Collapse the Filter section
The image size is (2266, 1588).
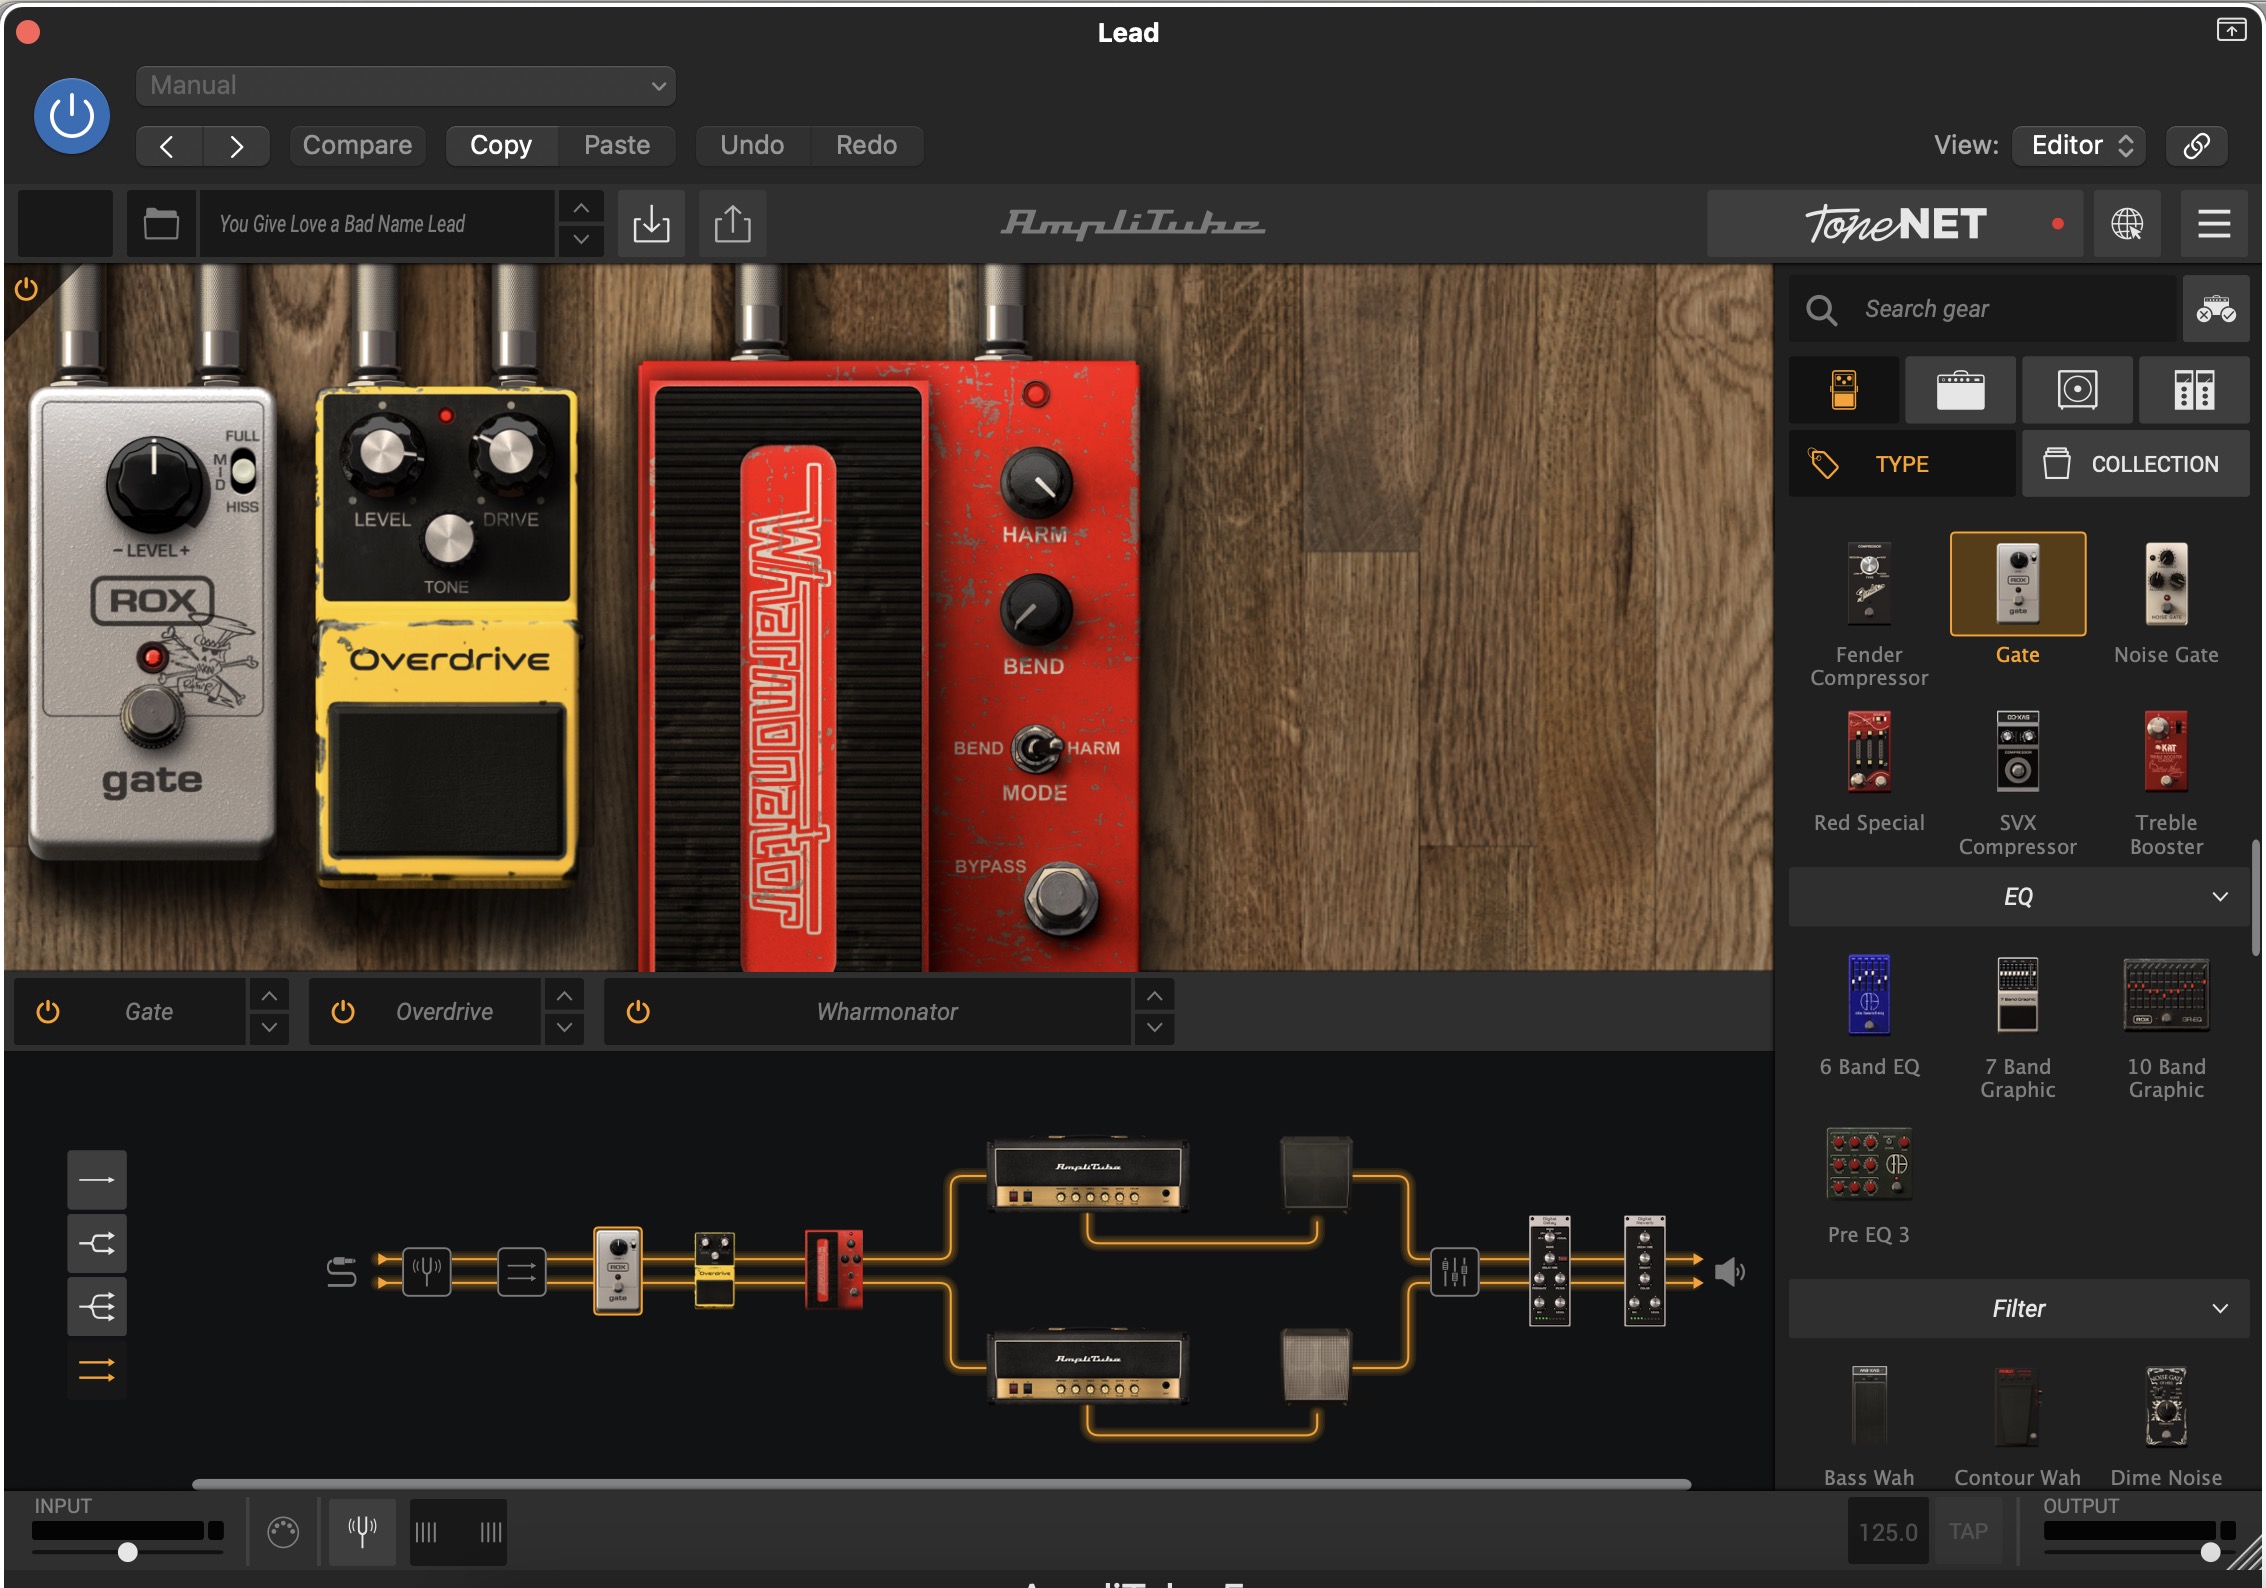pyautogui.click(x=2019, y=1308)
